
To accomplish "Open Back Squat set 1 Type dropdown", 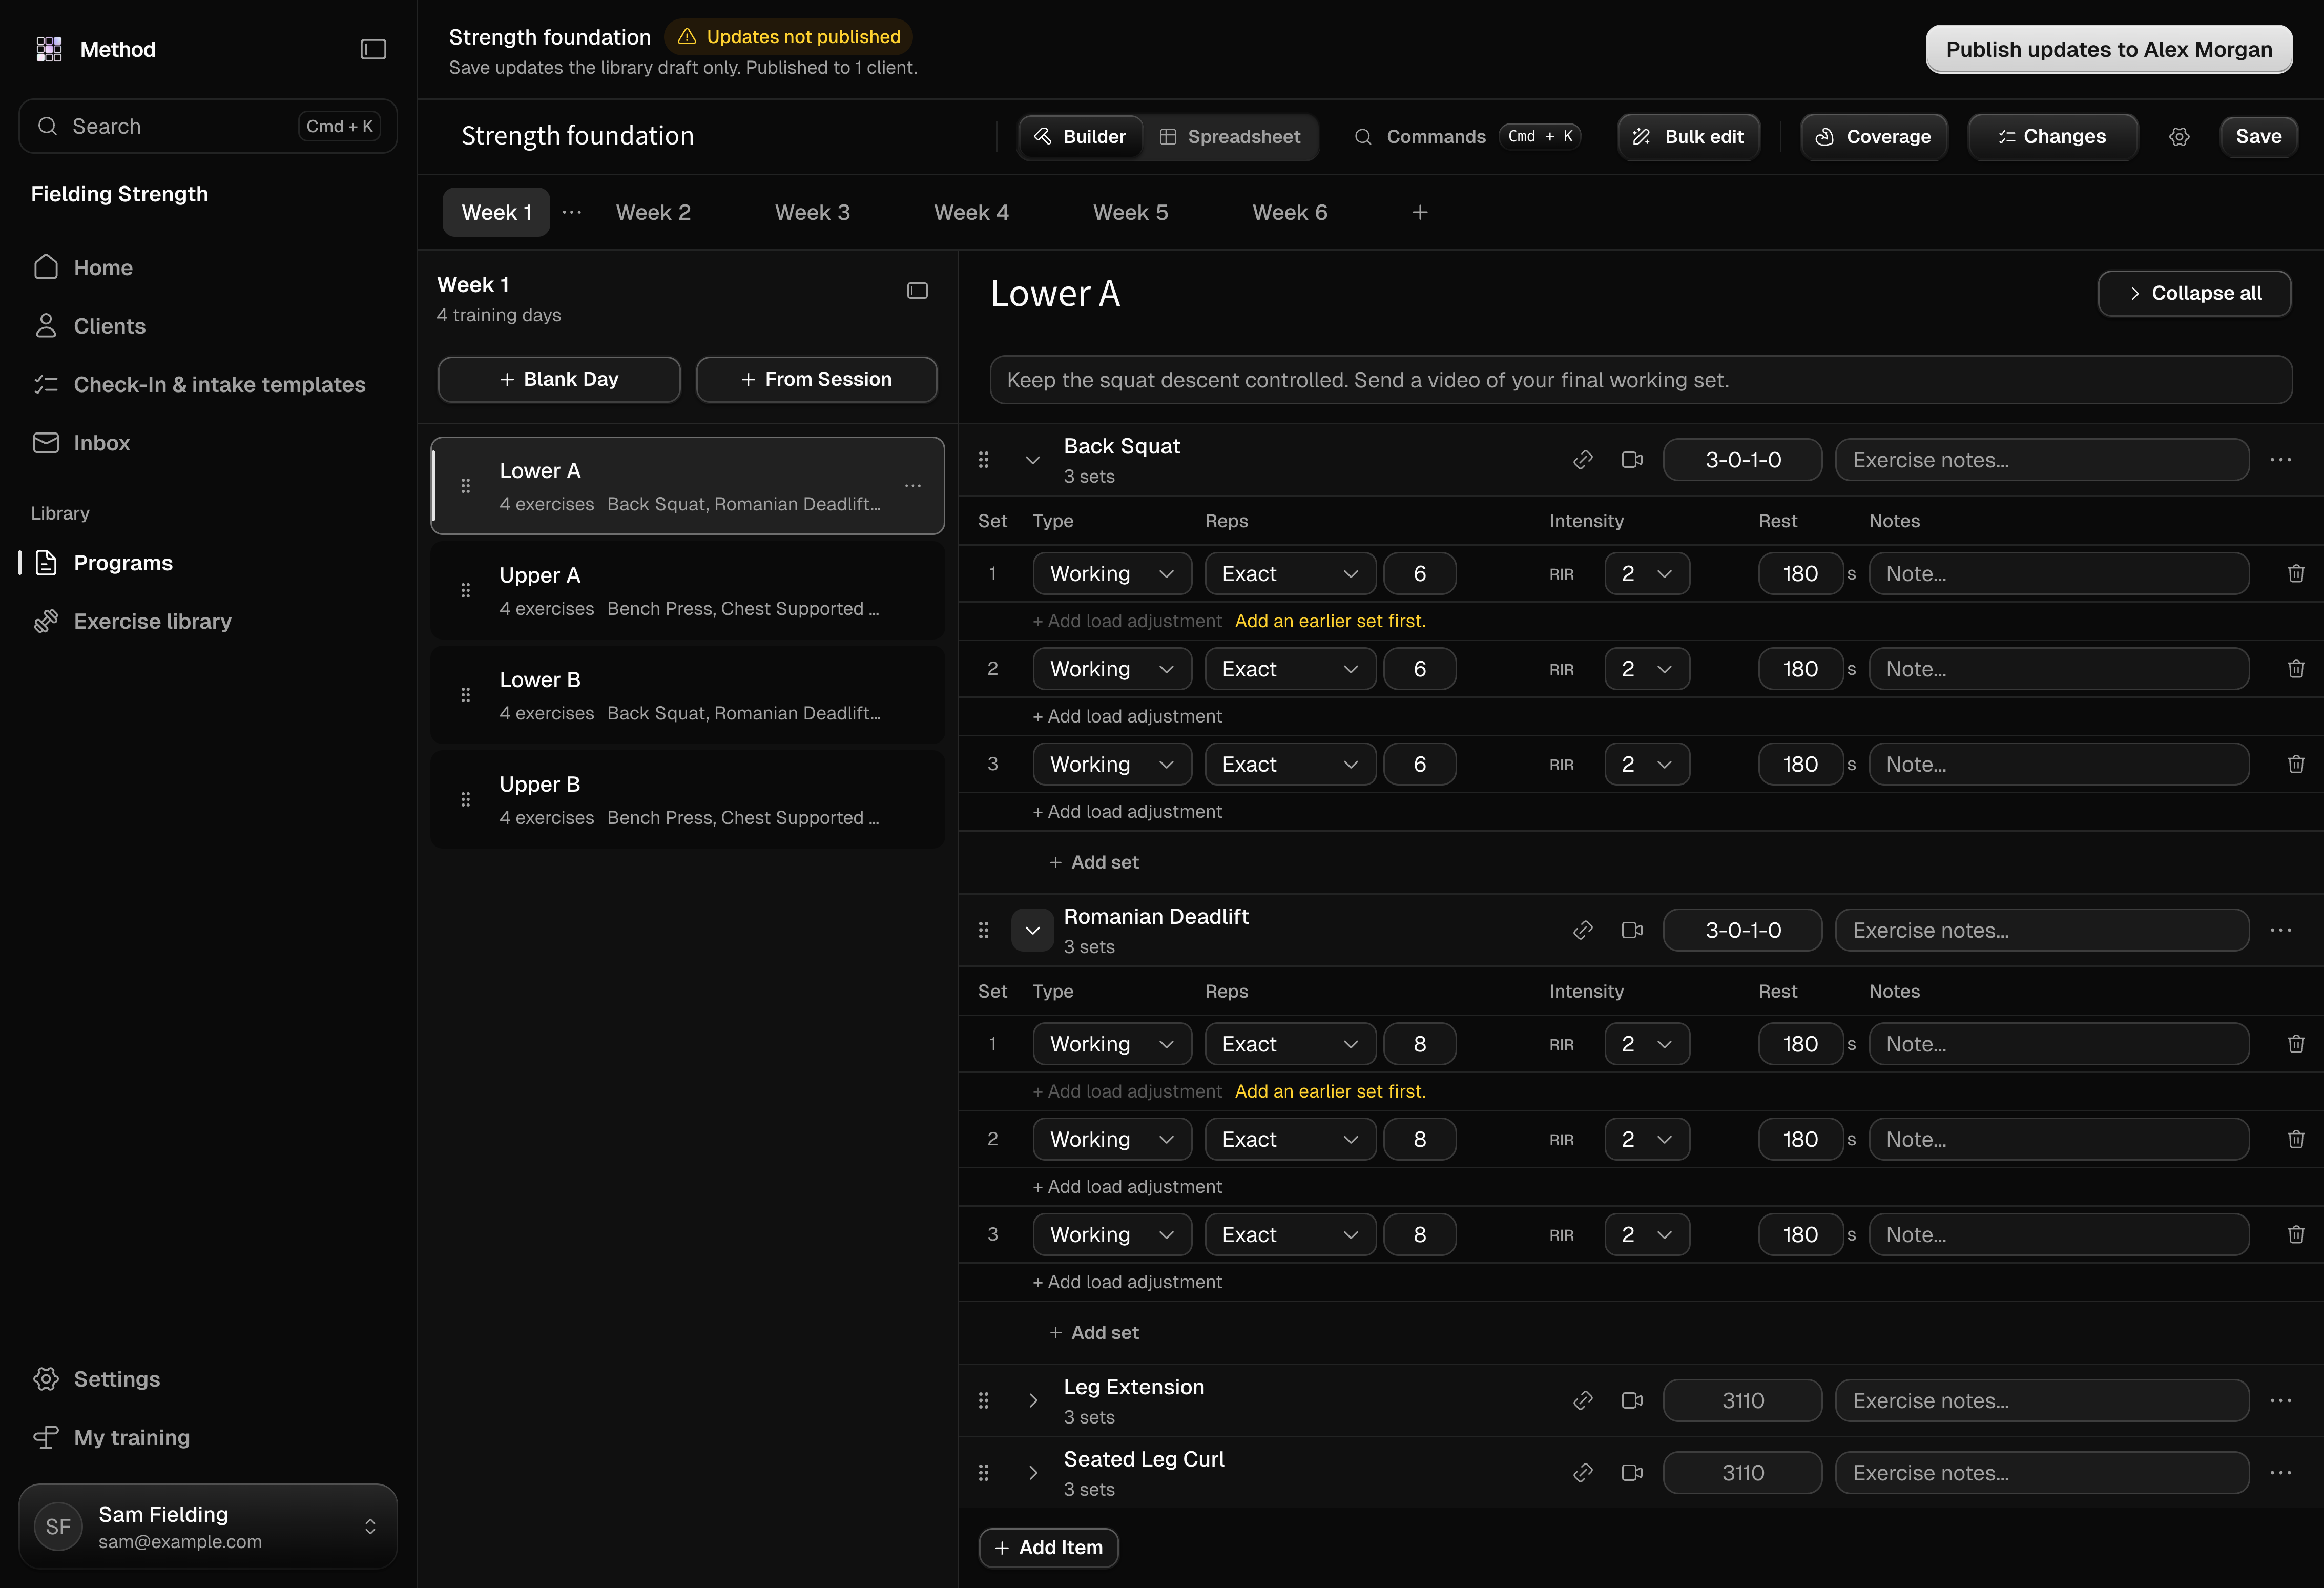I will 1111,574.
